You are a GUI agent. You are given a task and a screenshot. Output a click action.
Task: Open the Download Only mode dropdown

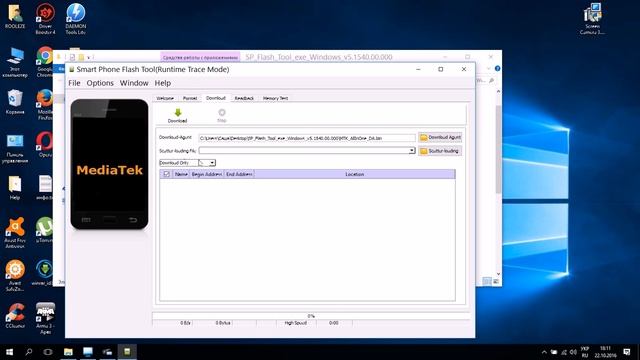click(x=212, y=163)
